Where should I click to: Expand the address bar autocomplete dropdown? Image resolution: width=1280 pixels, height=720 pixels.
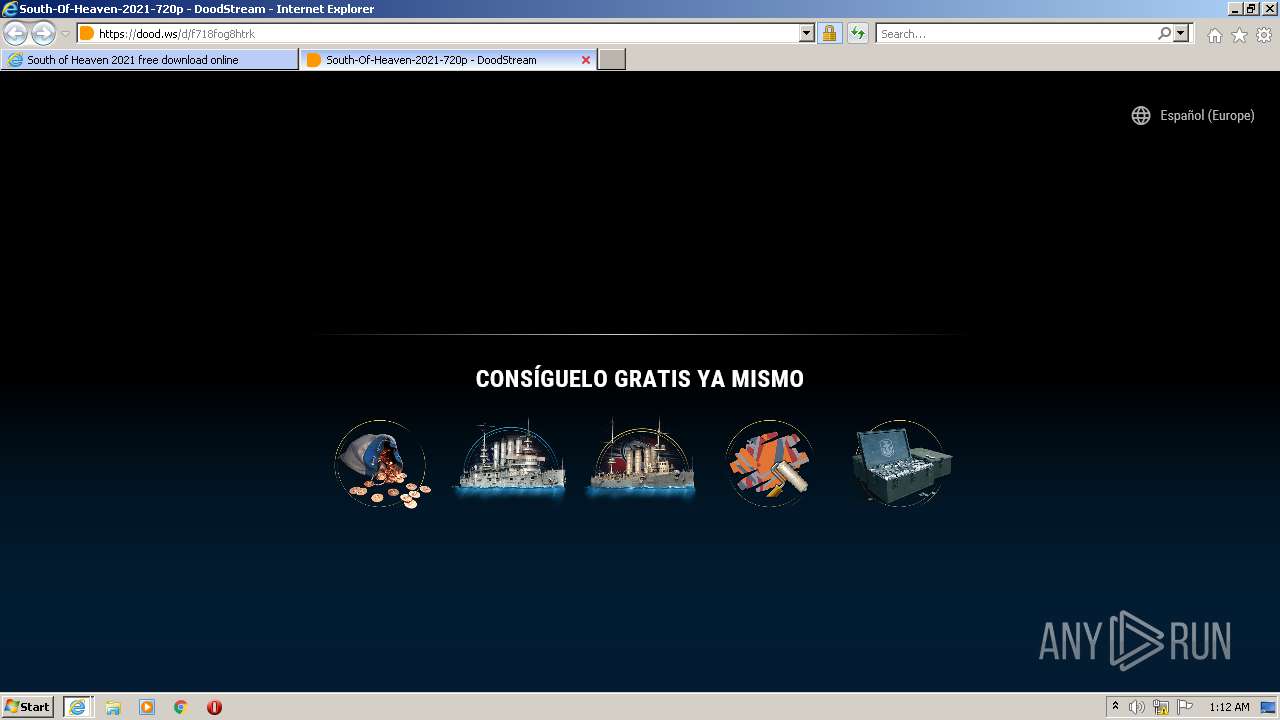(807, 33)
